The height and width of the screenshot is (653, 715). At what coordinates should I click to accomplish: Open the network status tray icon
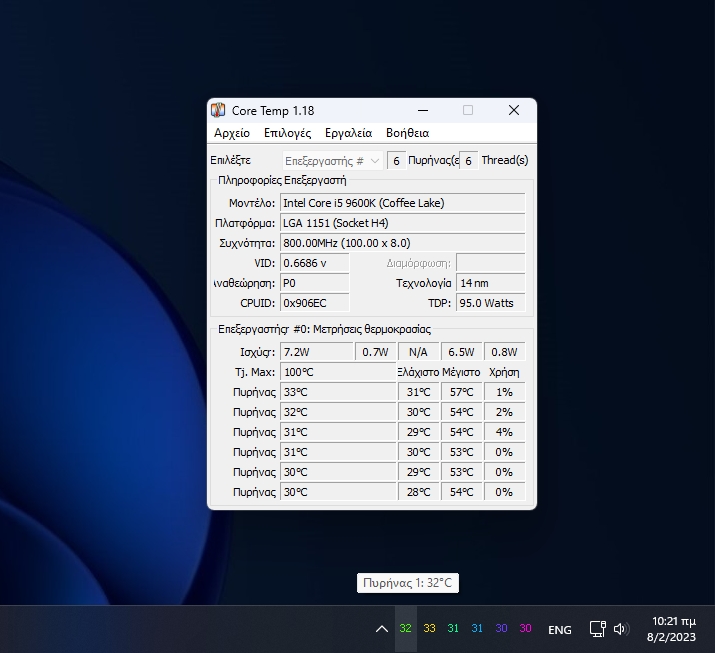[x=597, y=629]
